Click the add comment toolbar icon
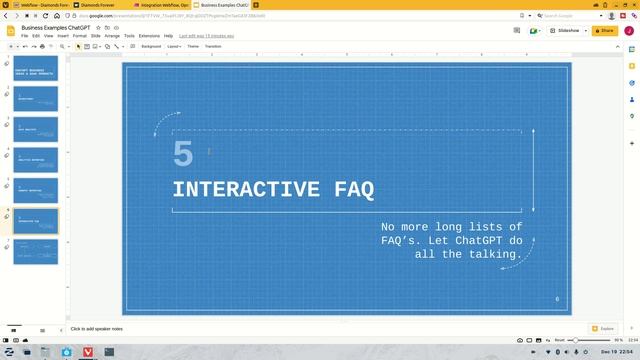The width and height of the screenshot is (640, 360). point(133,47)
